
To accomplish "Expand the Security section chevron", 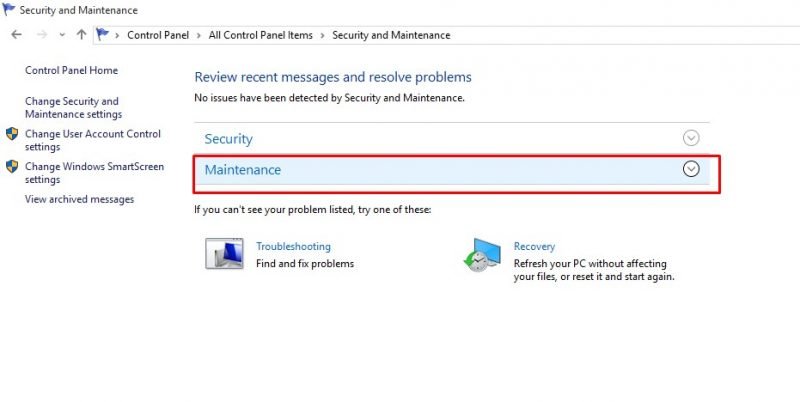I will [x=690, y=138].
